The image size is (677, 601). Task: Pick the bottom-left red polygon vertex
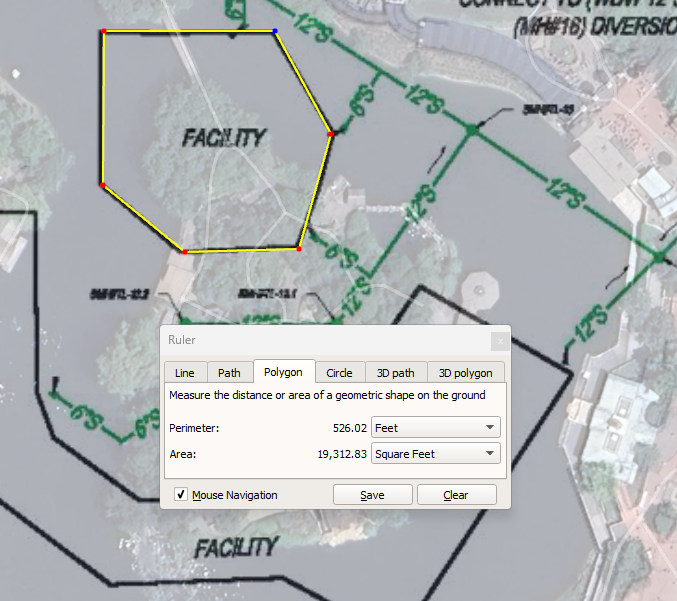coord(184,252)
